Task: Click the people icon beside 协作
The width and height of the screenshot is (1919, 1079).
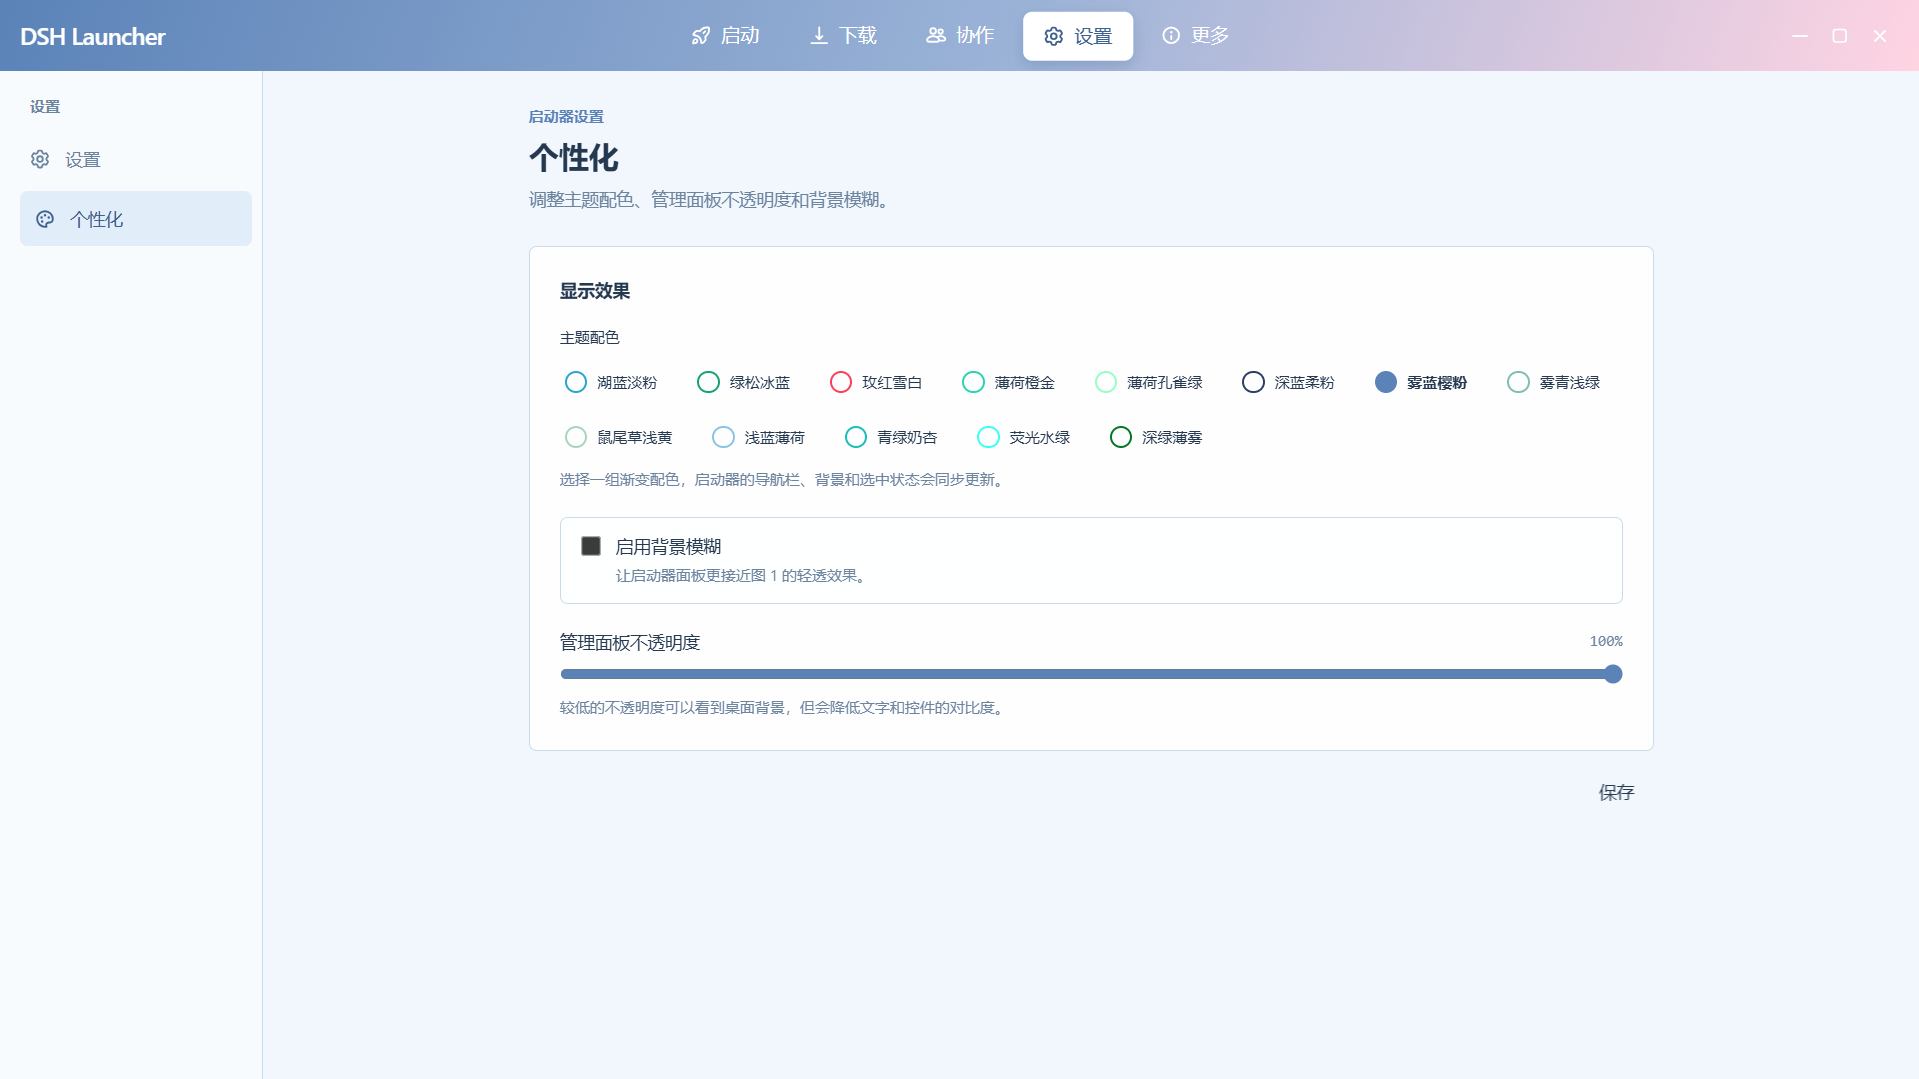Action: click(x=936, y=36)
